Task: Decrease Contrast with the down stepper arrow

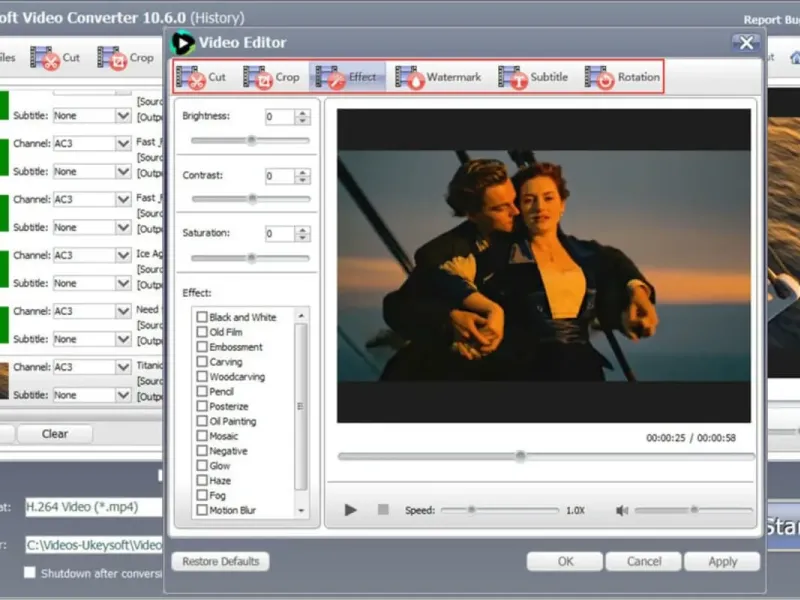Action: click(303, 180)
